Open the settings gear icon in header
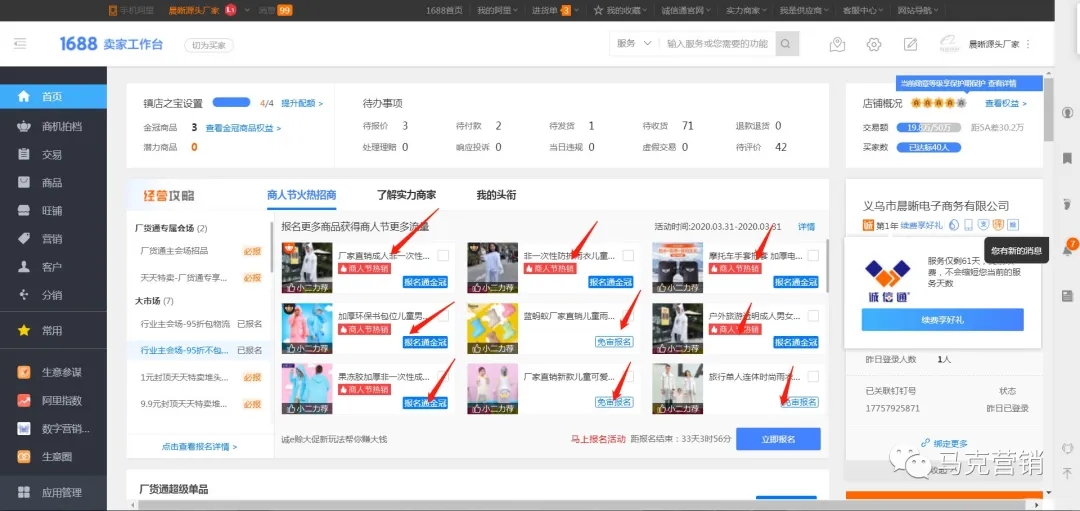Viewport: 1080px width, 511px height. pyautogui.click(x=874, y=44)
